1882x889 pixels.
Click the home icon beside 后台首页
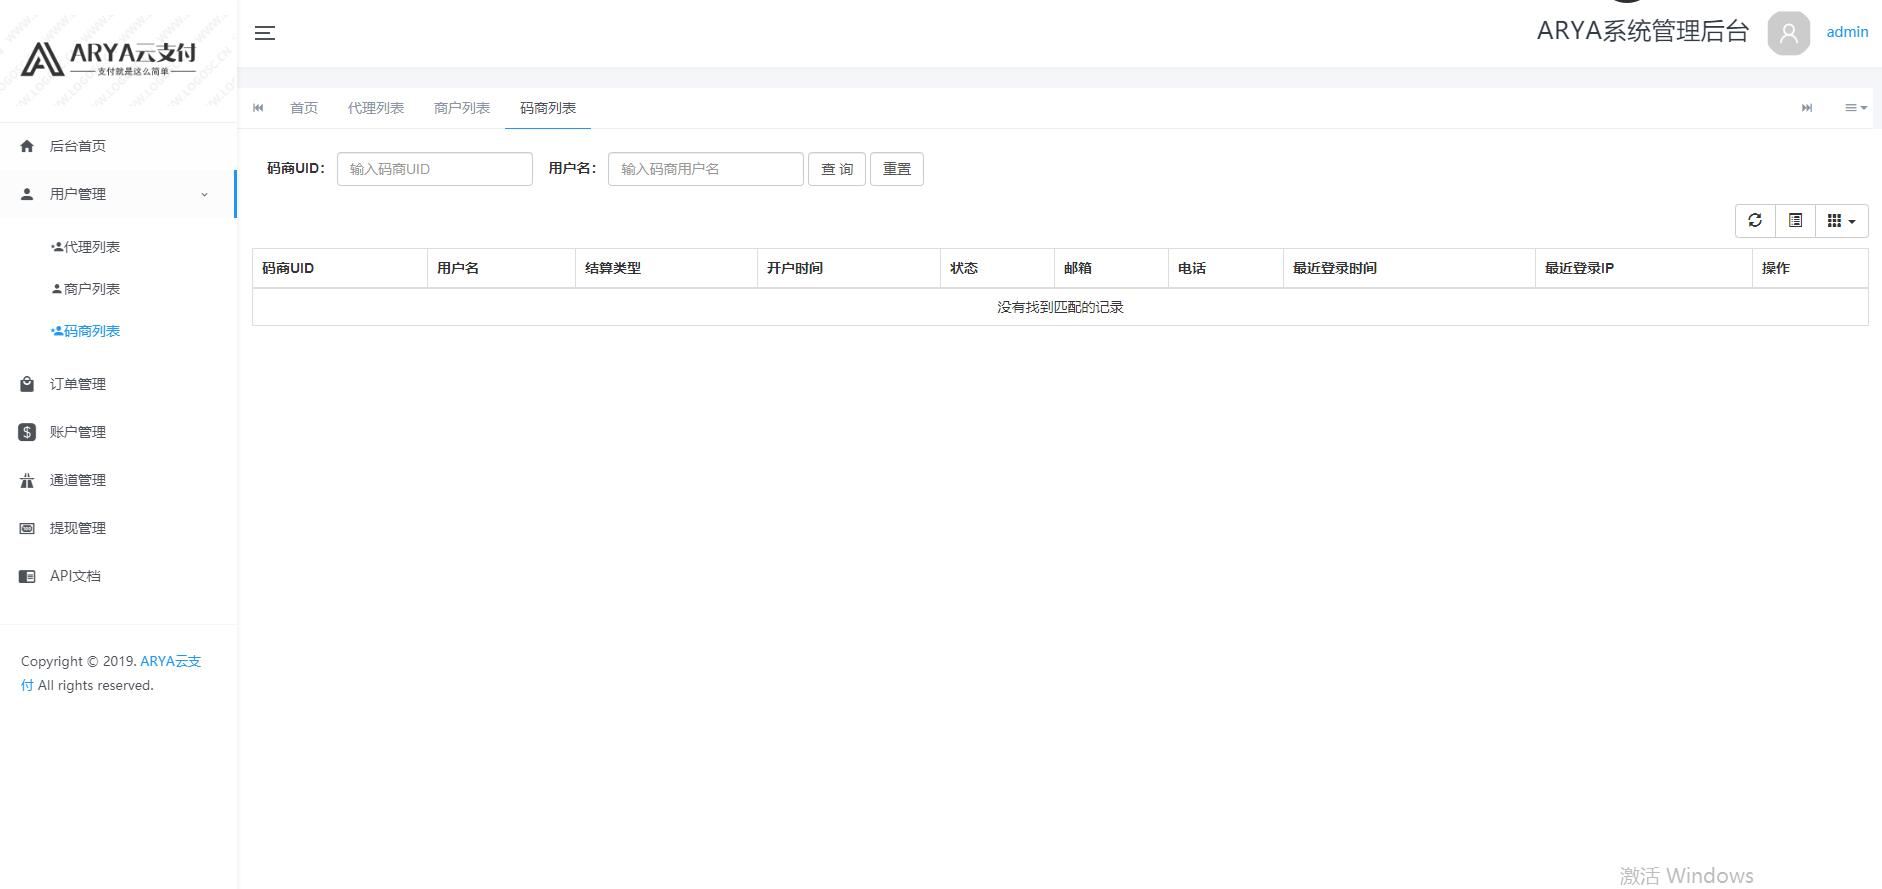tap(27, 146)
